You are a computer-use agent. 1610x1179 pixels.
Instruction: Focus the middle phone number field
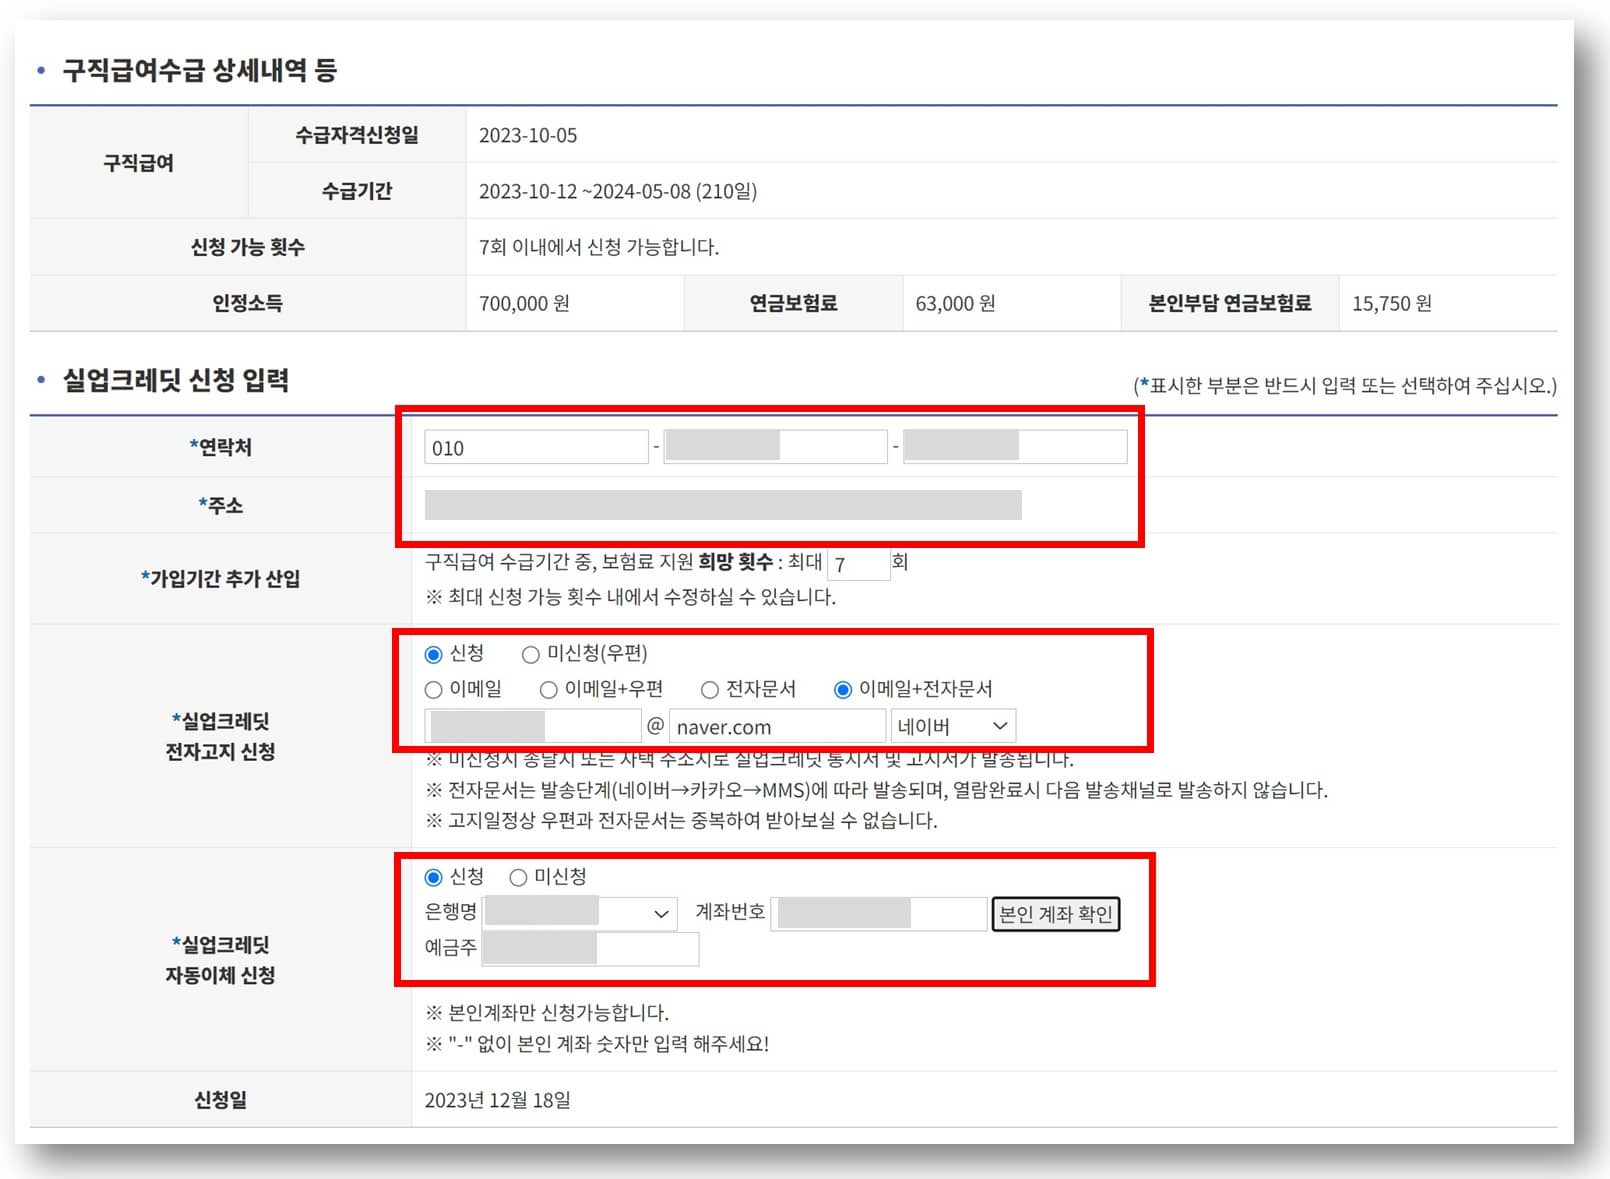(775, 446)
